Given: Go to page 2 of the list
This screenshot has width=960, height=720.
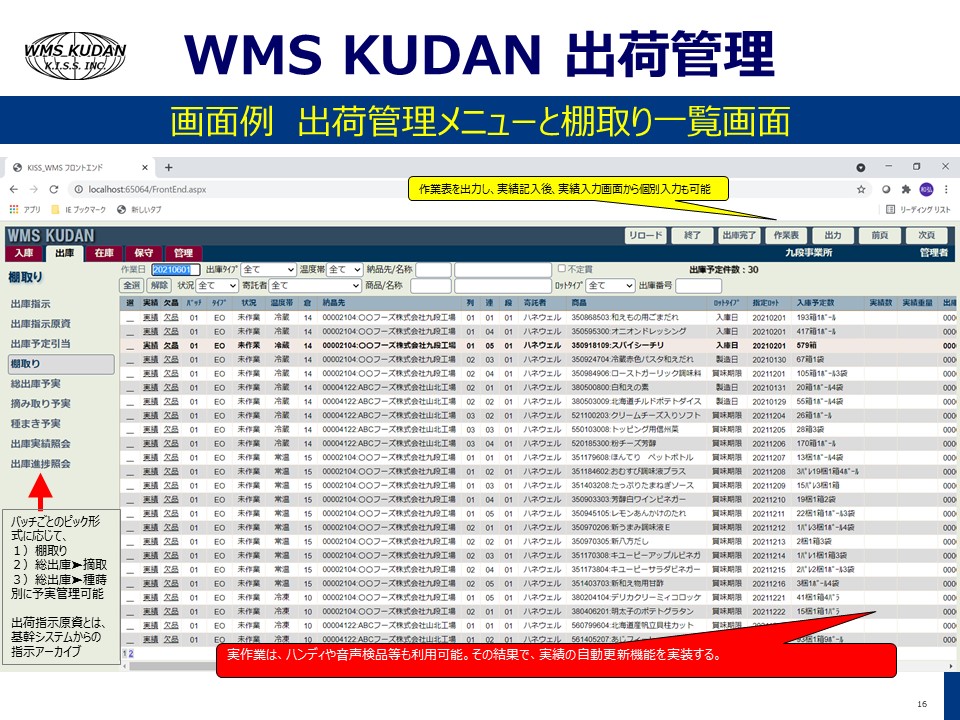Looking at the screenshot, I should [x=130, y=653].
